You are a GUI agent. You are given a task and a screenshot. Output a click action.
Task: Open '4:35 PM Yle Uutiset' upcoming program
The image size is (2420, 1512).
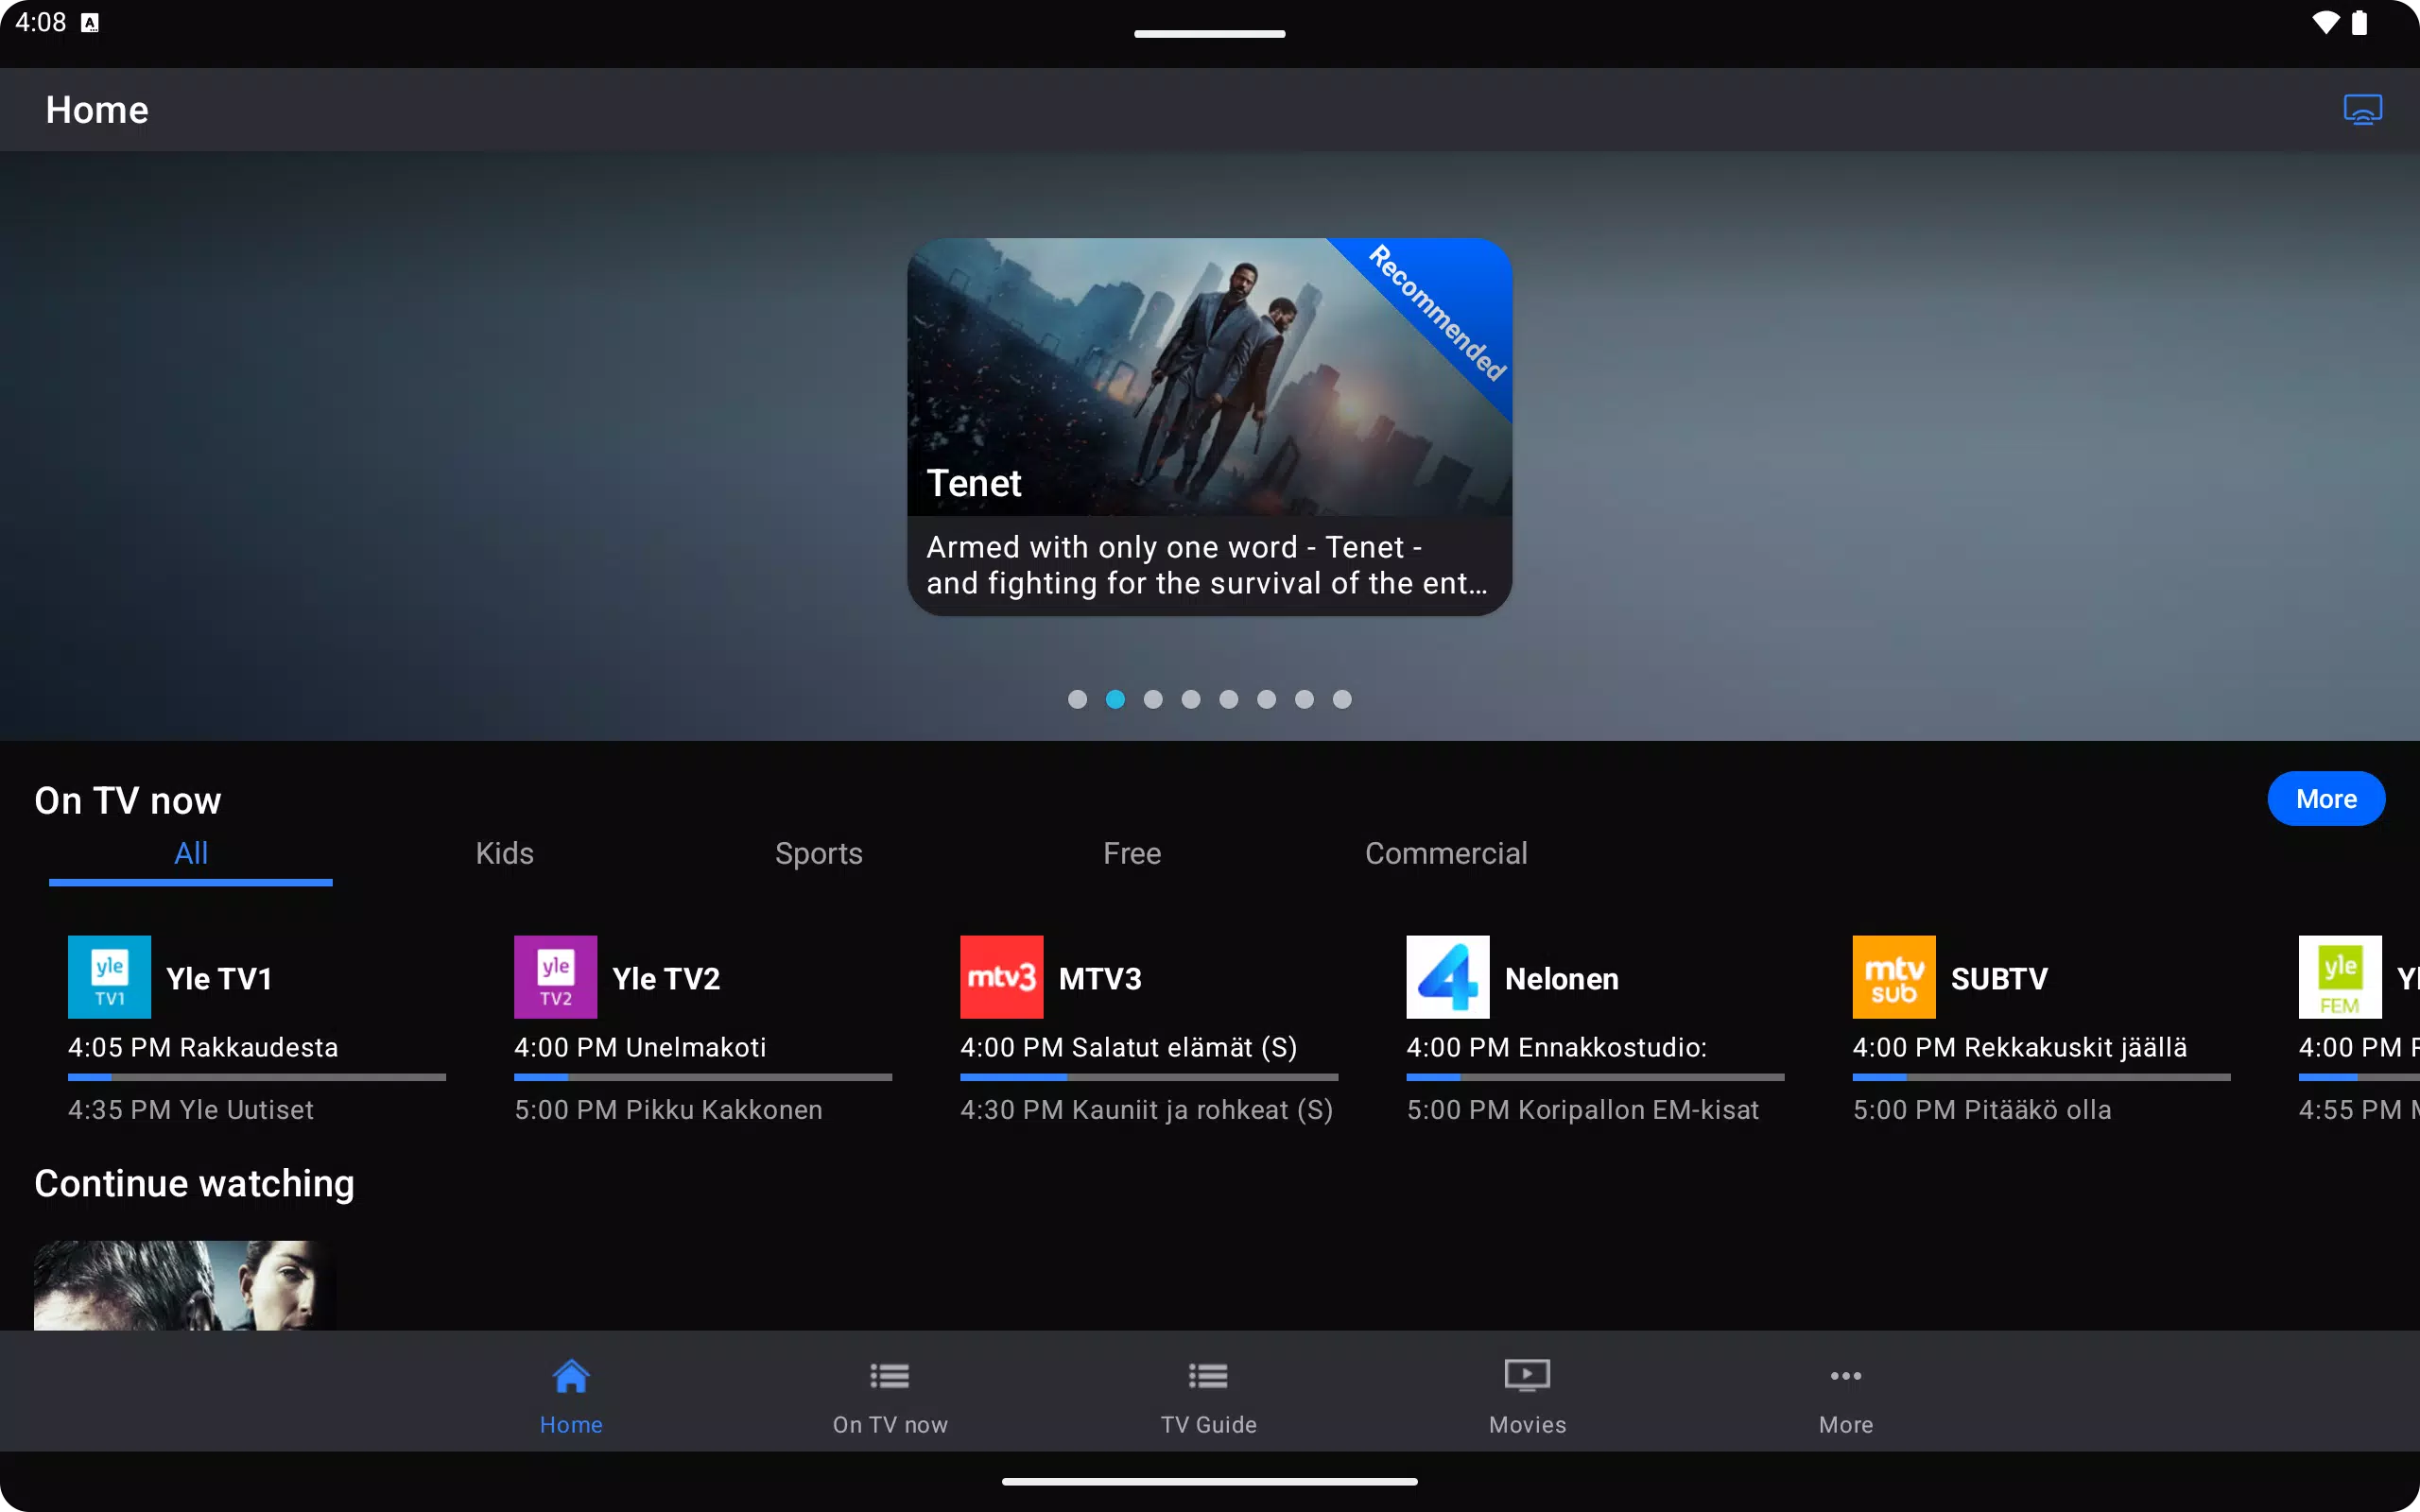click(x=191, y=1110)
